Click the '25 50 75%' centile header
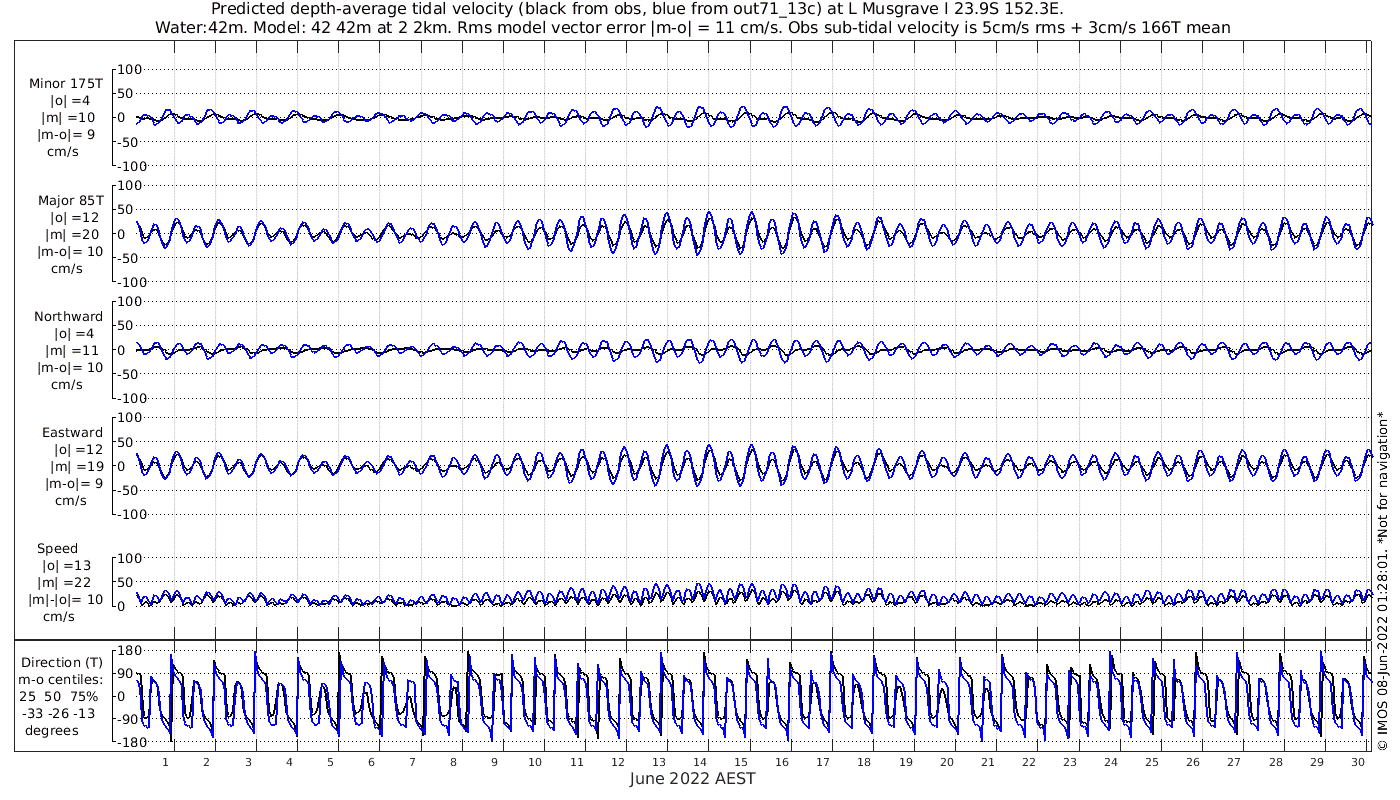The width and height of the screenshot is (1400, 800). 58,696
